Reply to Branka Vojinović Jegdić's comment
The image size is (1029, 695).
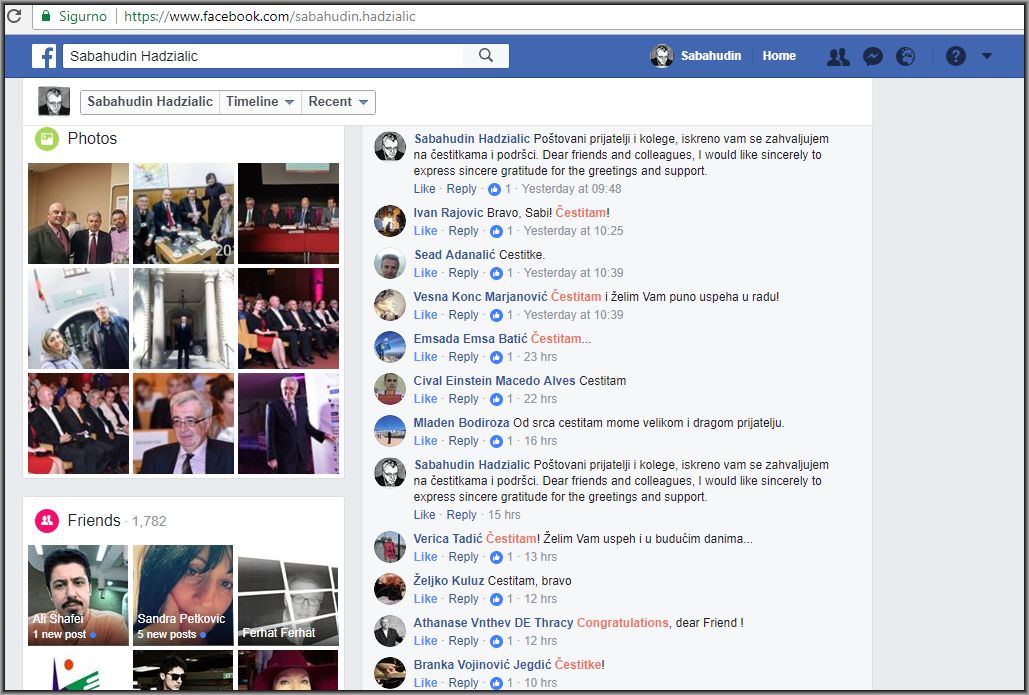click(463, 683)
